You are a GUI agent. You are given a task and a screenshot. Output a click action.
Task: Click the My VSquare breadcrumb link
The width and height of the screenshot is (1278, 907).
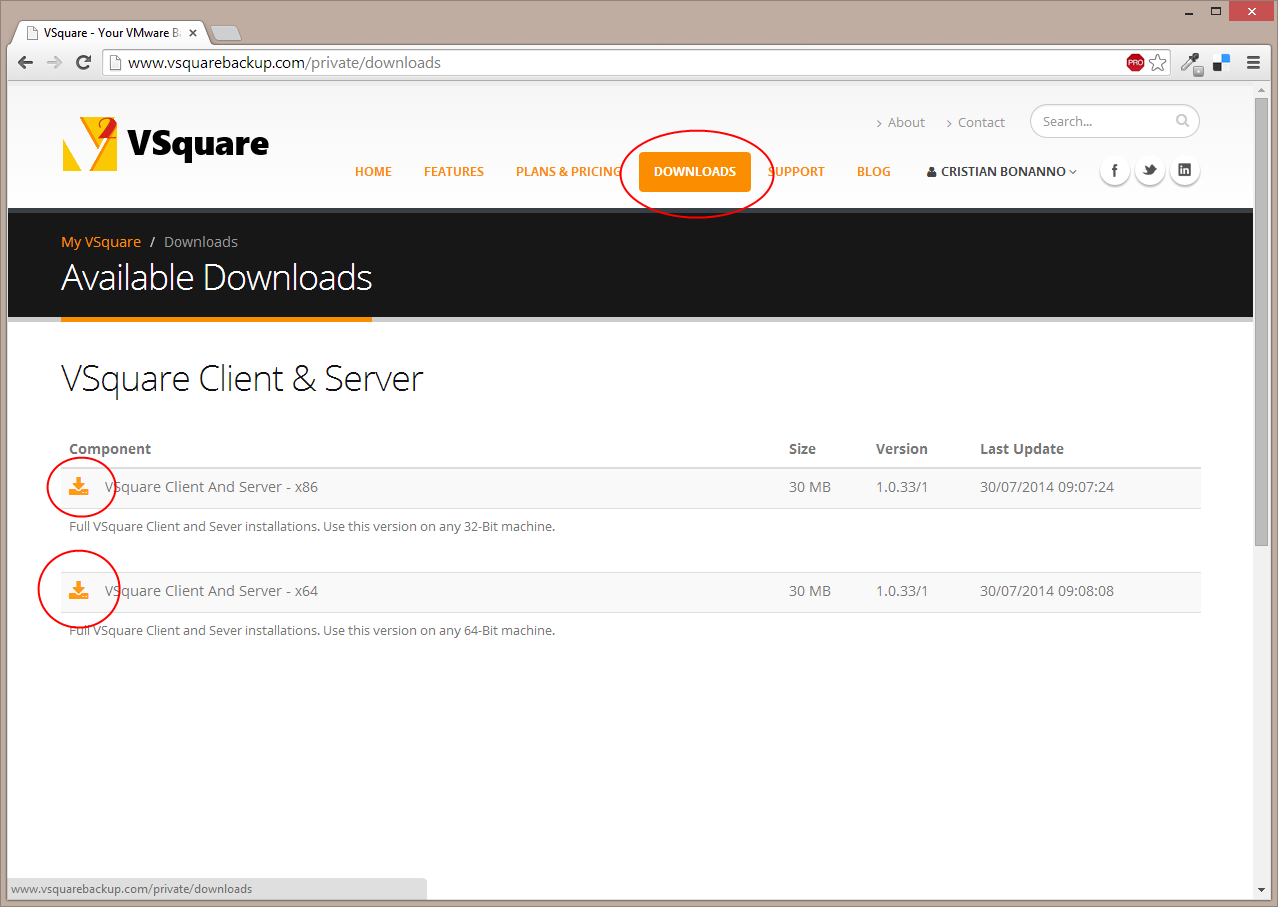pyautogui.click(x=101, y=242)
